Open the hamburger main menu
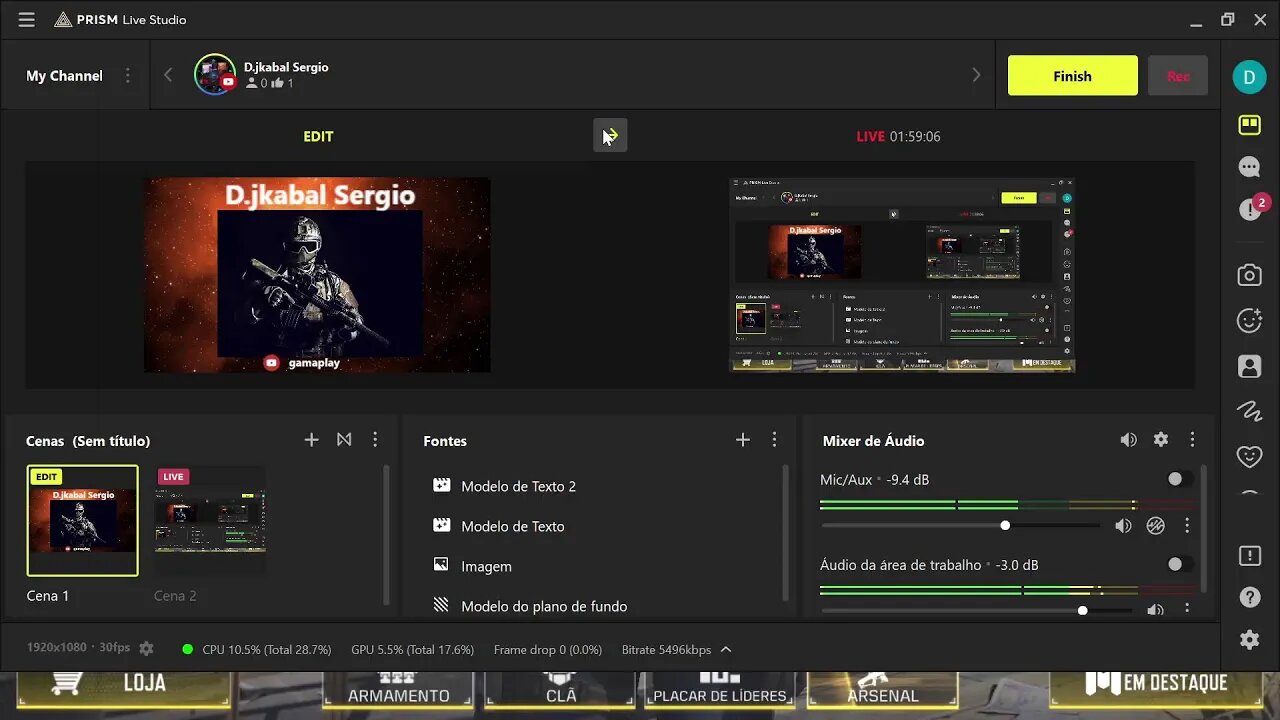 26,19
